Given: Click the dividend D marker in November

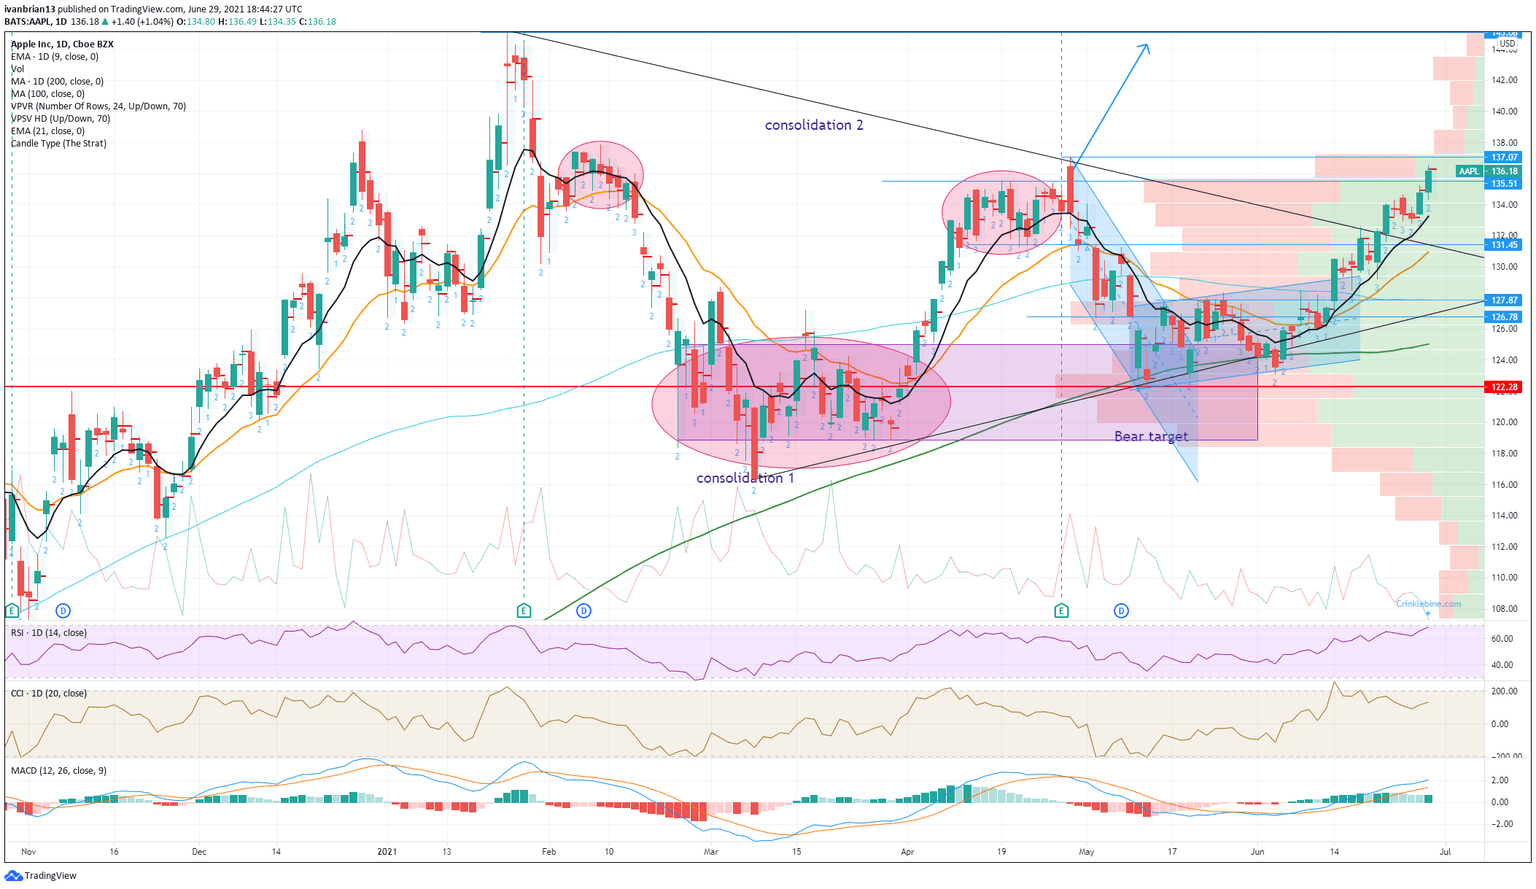Looking at the screenshot, I should [63, 610].
